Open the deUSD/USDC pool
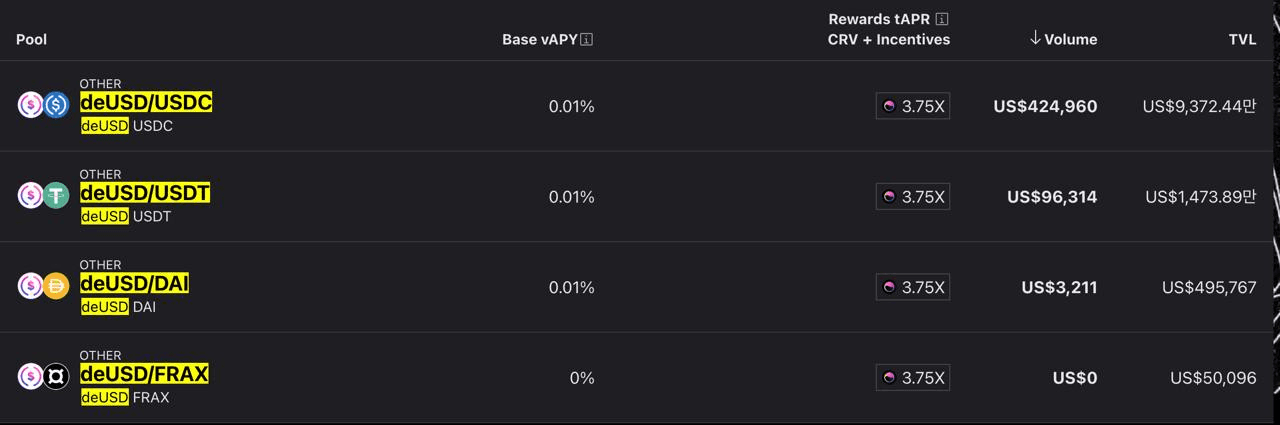 click(146, 102)
